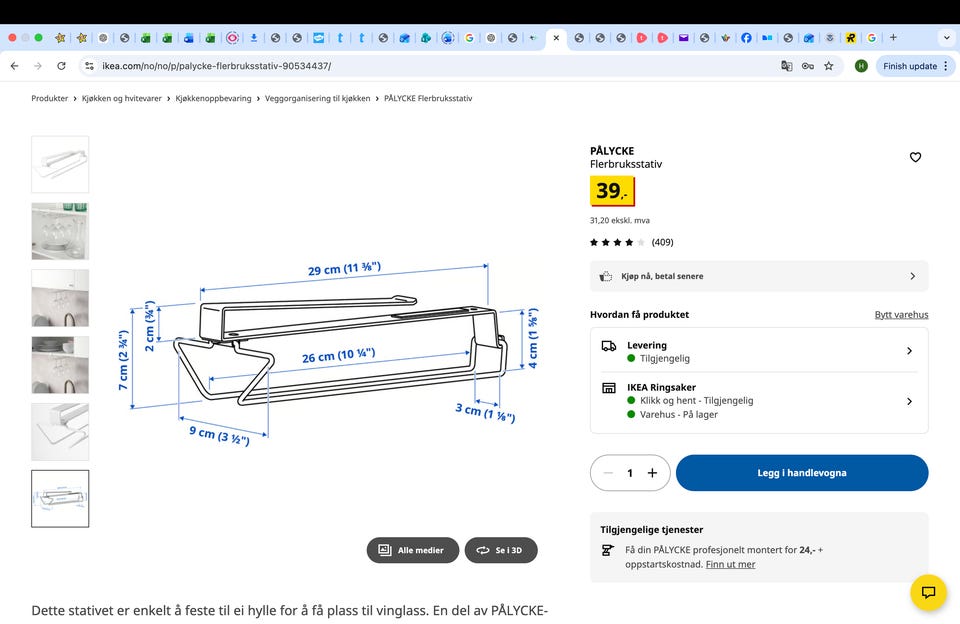Click the PÅLYCKE product name
The image size is (960, 624).
tap(612, 151)
